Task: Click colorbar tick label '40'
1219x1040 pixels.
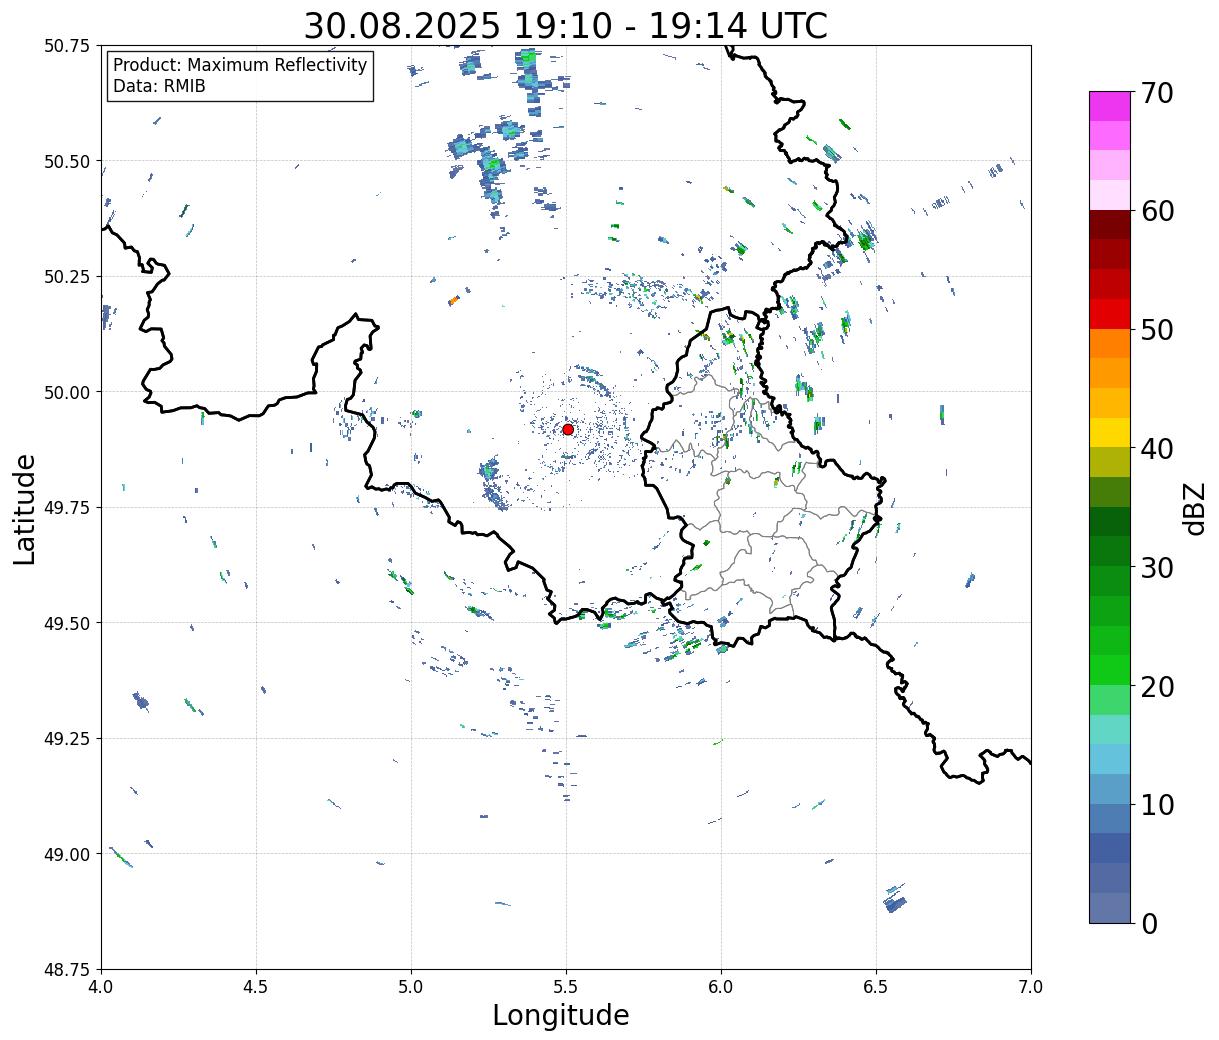Action: pyautogui.click(x=1156, y=449)
